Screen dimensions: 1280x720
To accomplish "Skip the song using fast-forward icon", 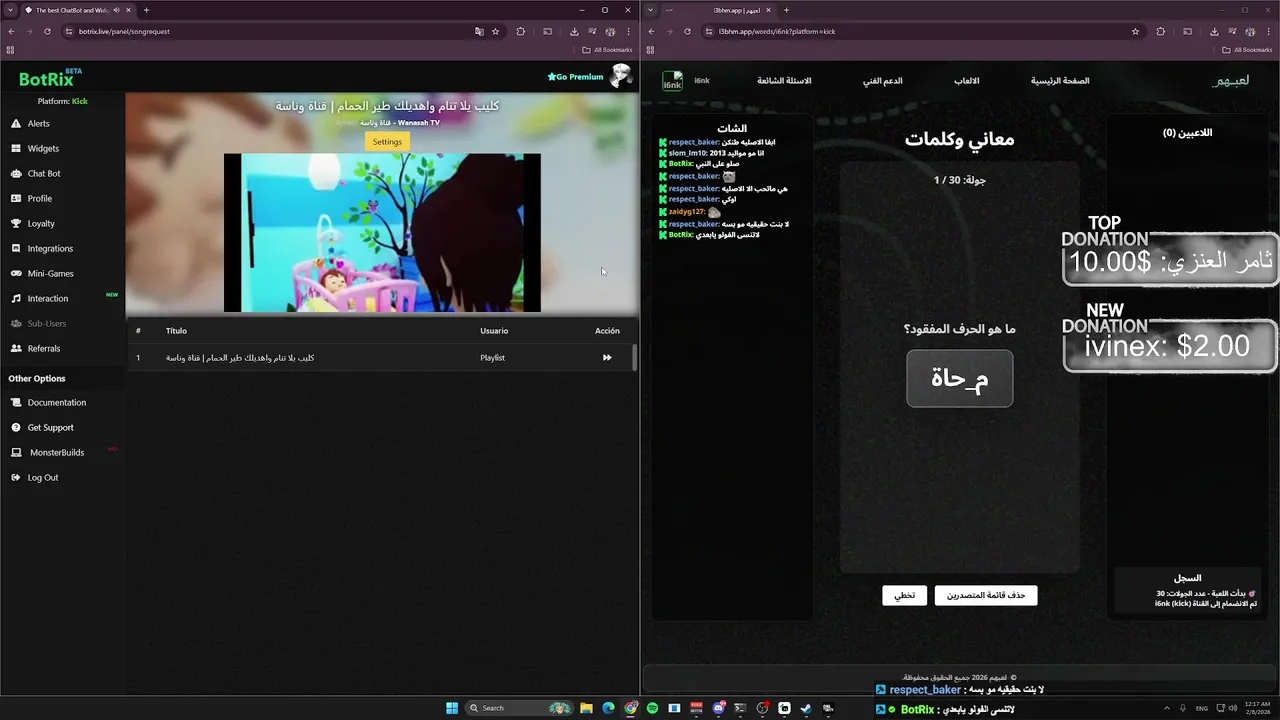I will (x=607, y=357).
